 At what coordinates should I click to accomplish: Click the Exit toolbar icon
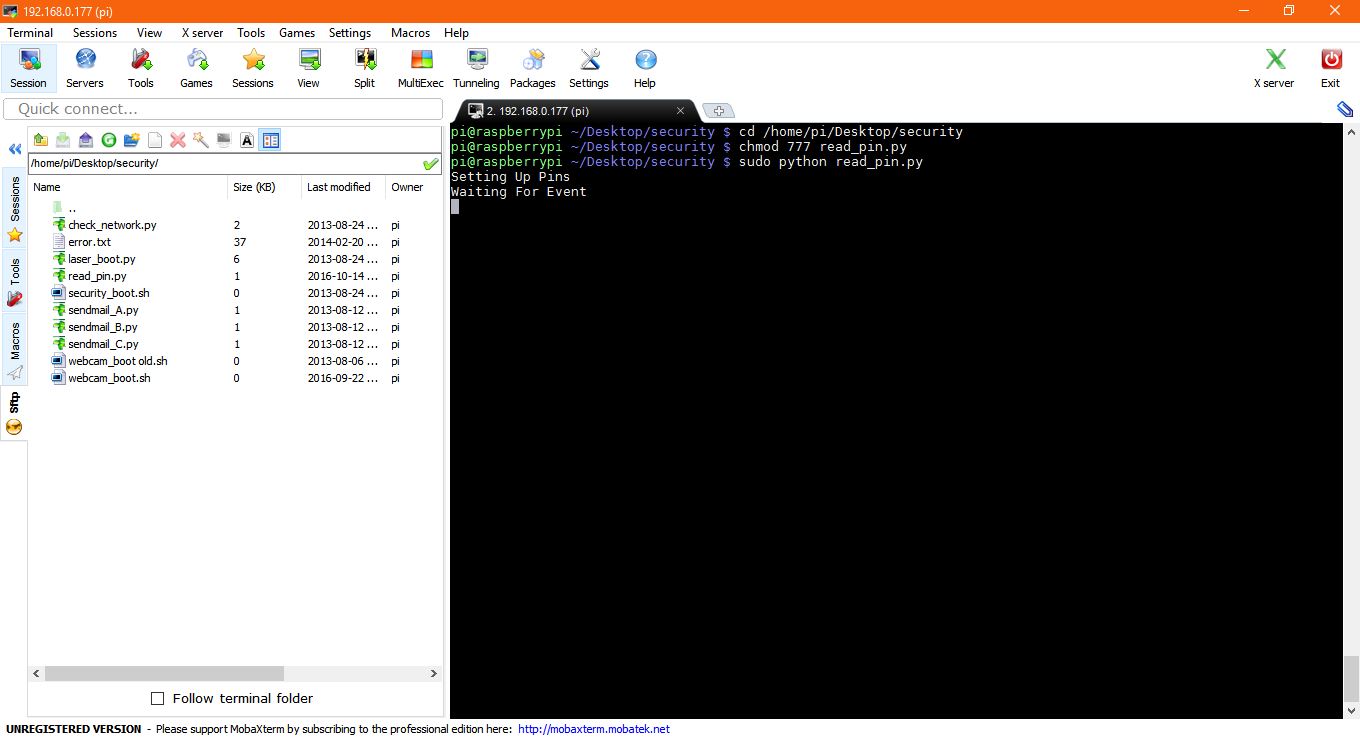click(1331, 68)
